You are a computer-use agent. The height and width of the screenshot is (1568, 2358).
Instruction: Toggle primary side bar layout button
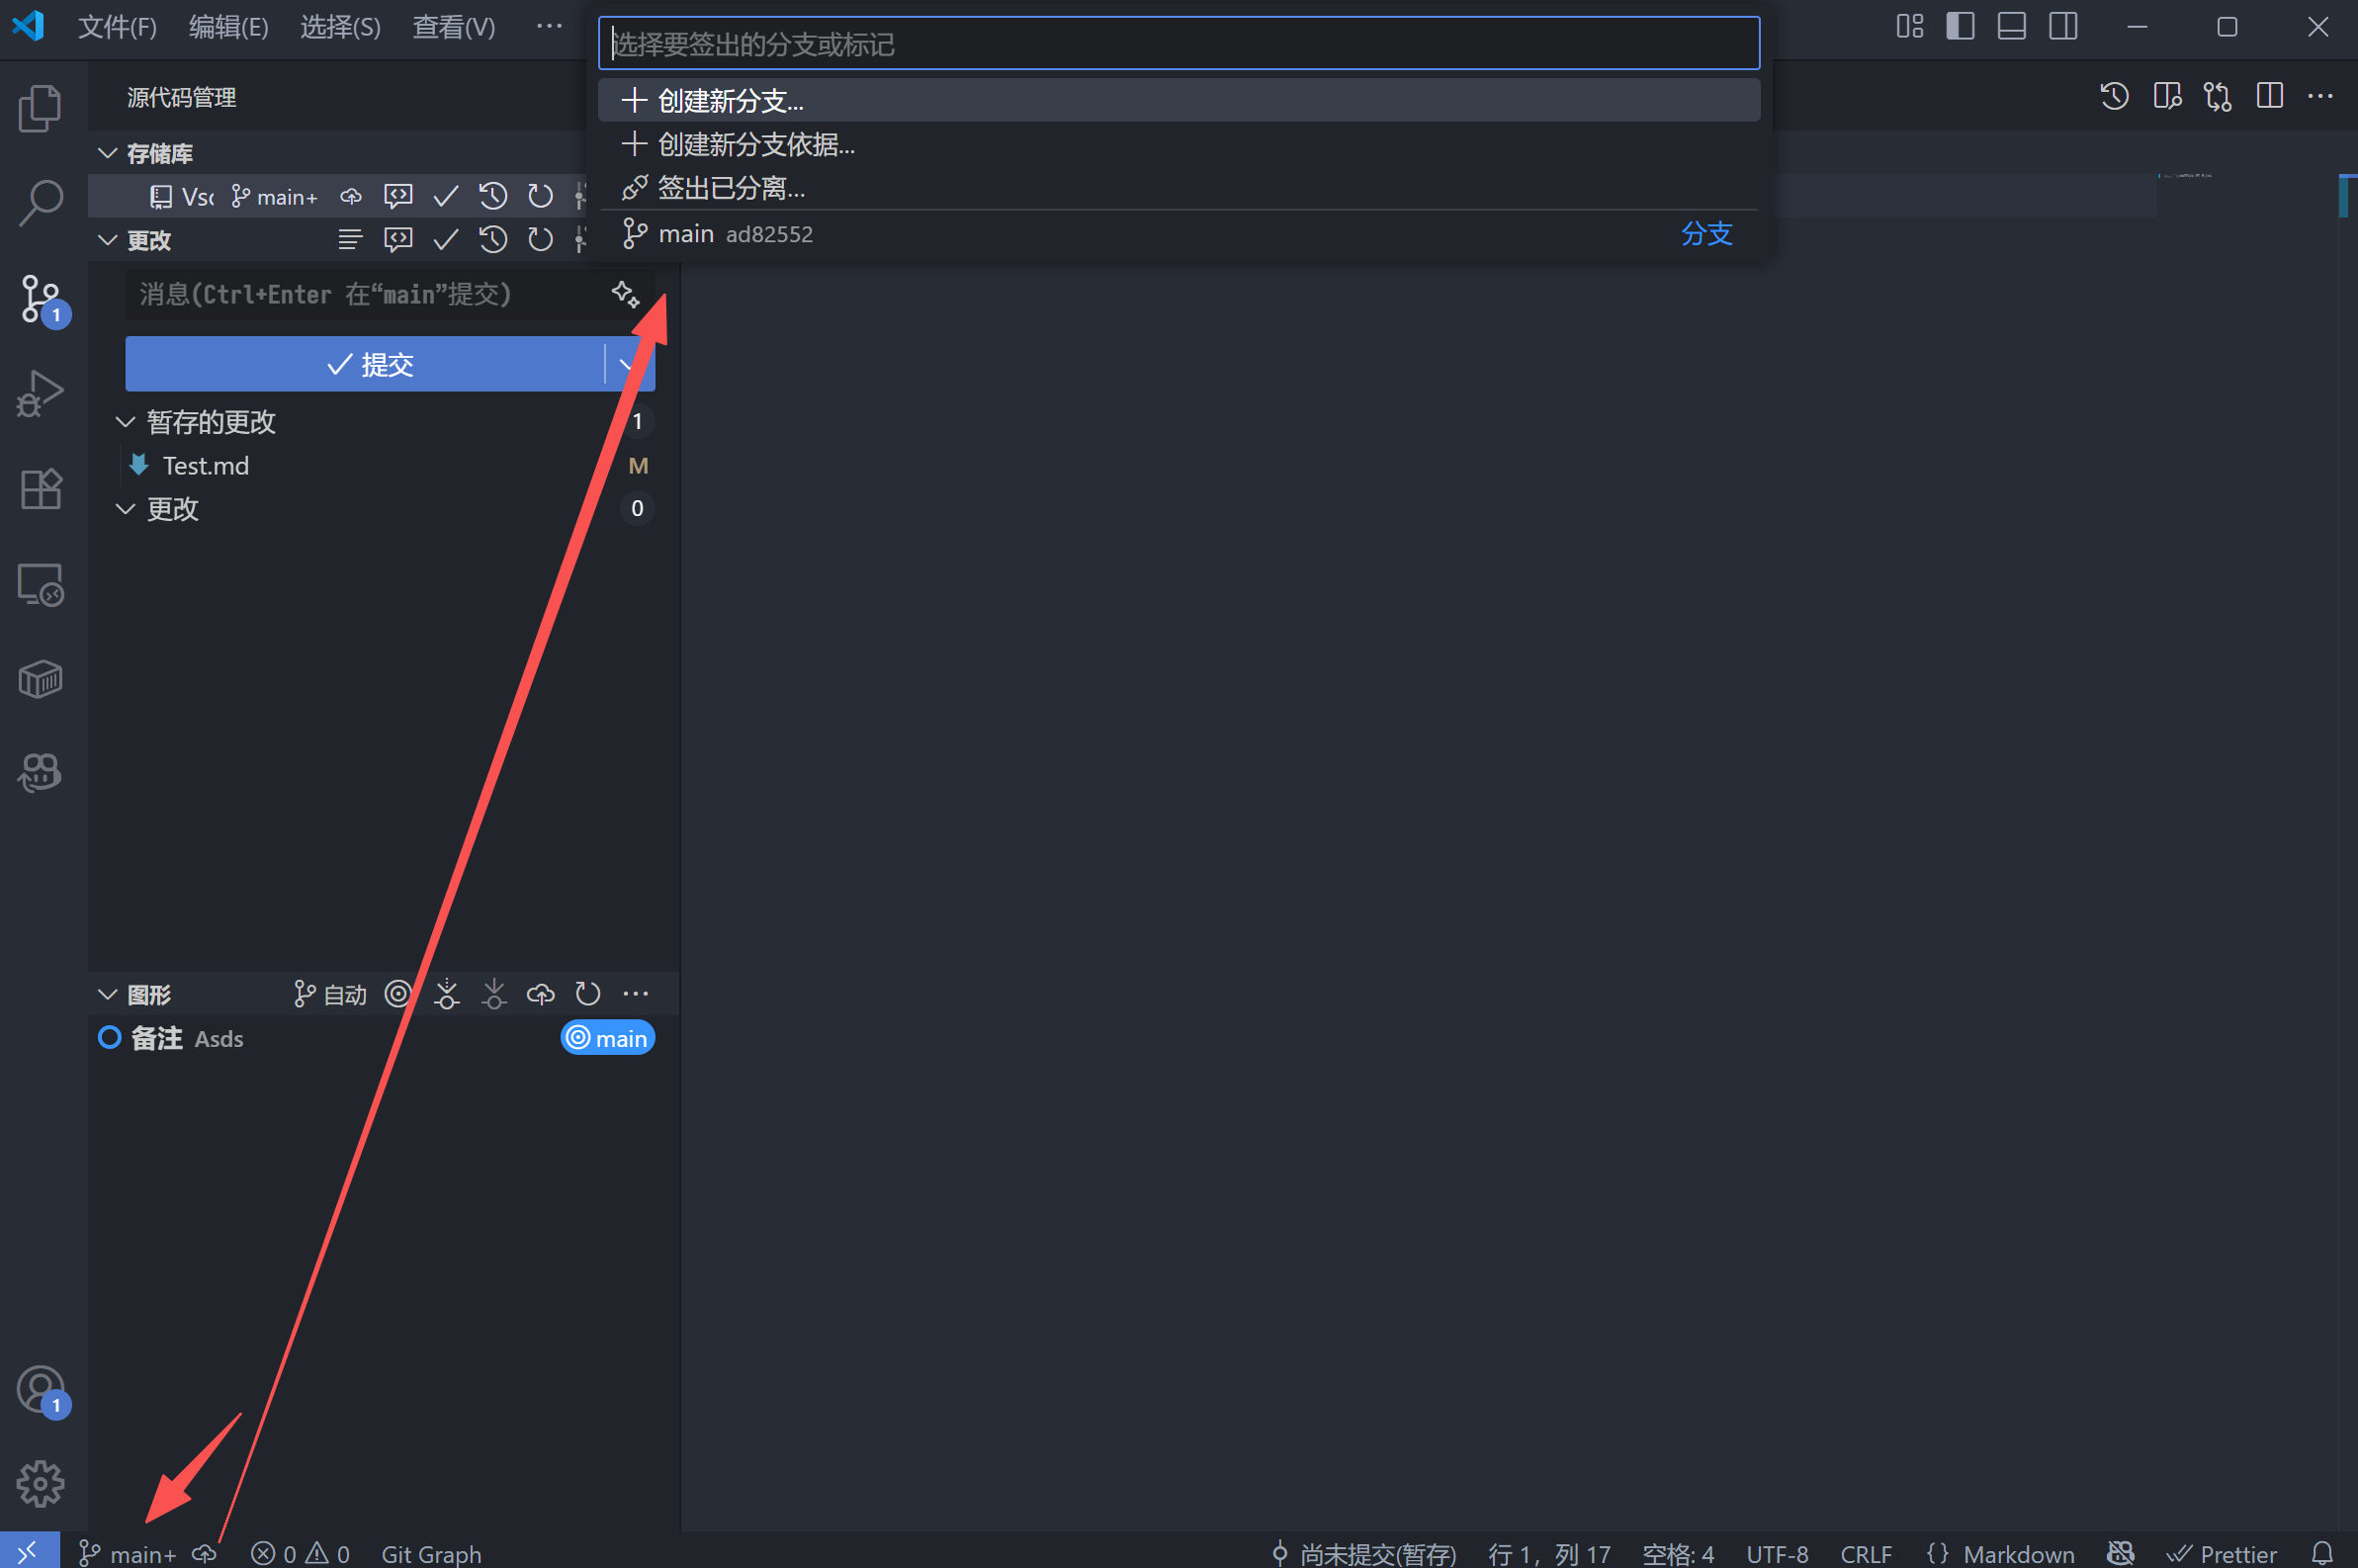(1960, 27)
